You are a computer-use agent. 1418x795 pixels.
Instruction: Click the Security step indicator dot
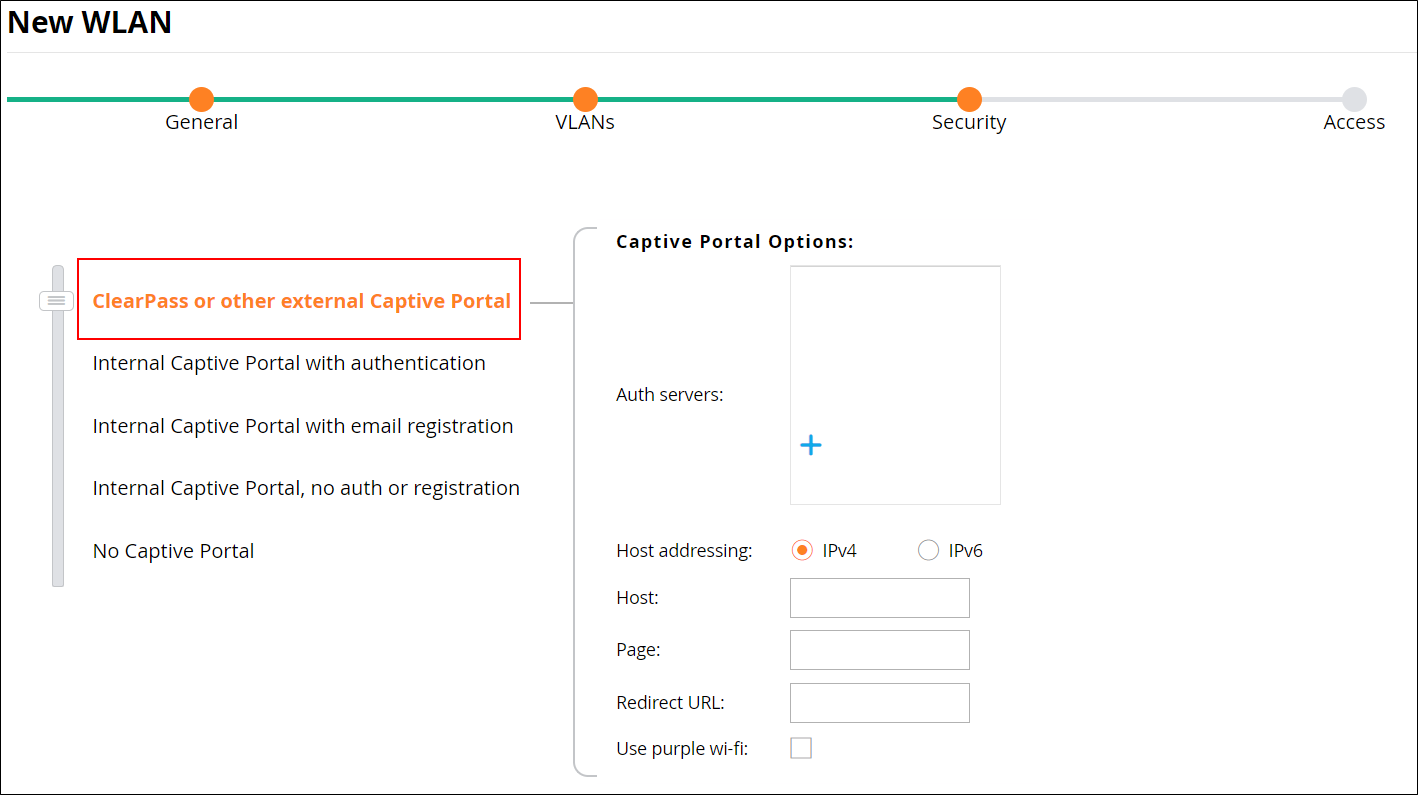[968, 100]
